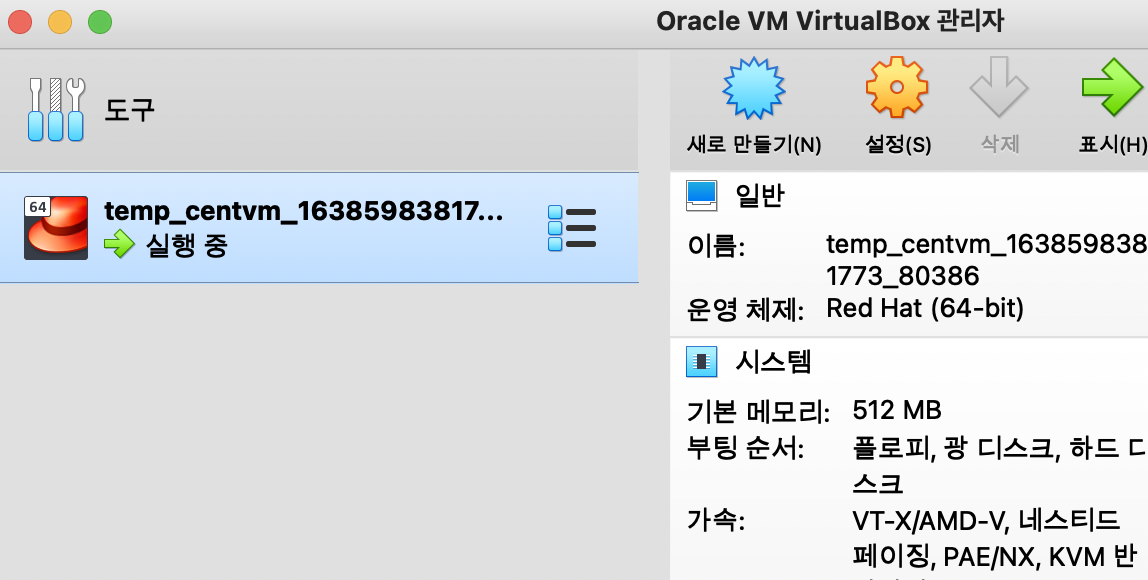The width and height of the screenshot is (1148, 580).
Task: Click the name value ending 1773_80386
Action: 986,260
